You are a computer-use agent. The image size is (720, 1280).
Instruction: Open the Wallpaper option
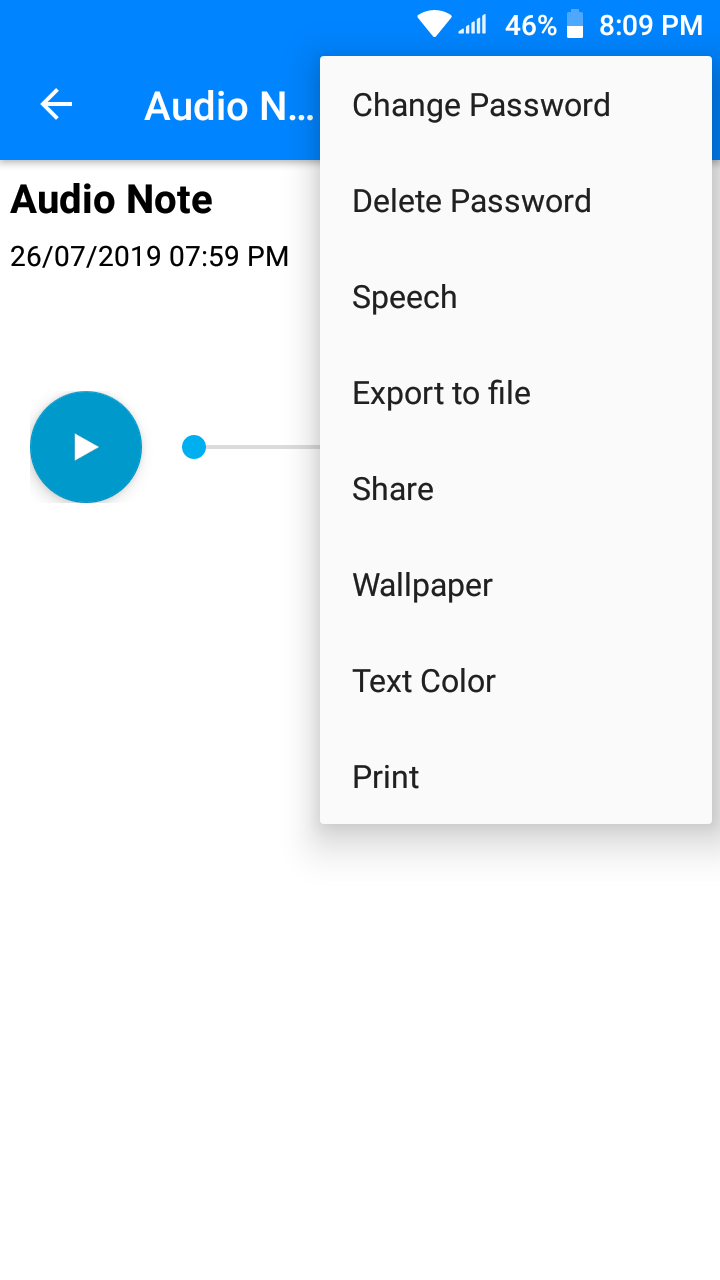click(516, 585)
